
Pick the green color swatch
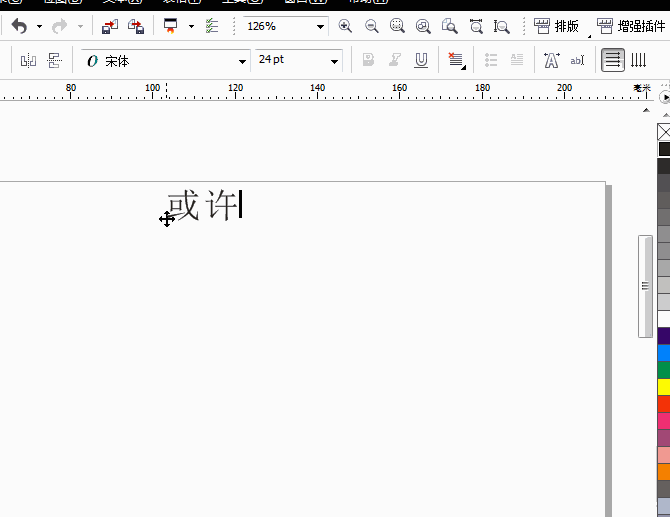click(664, 370)
